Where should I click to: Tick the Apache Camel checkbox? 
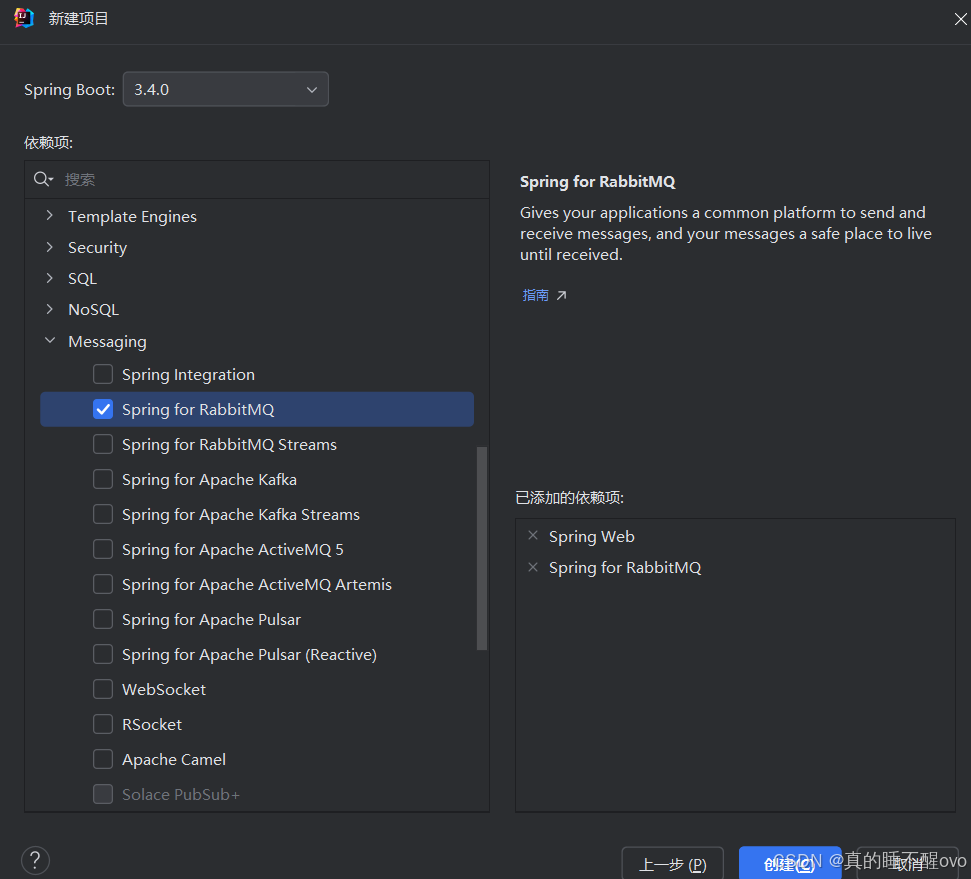pos(103,759)
